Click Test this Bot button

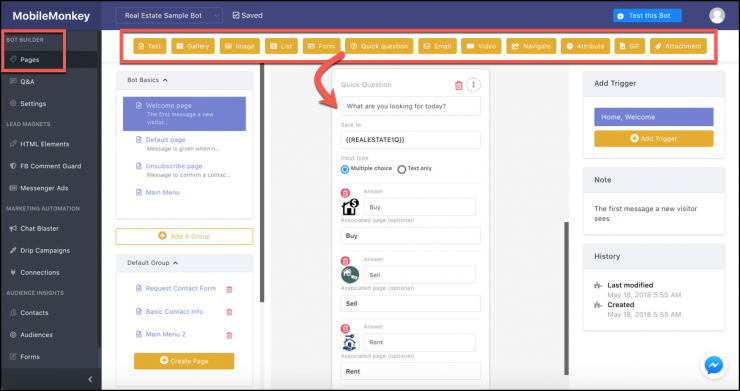pyautogui.click(x=647, y=16)
